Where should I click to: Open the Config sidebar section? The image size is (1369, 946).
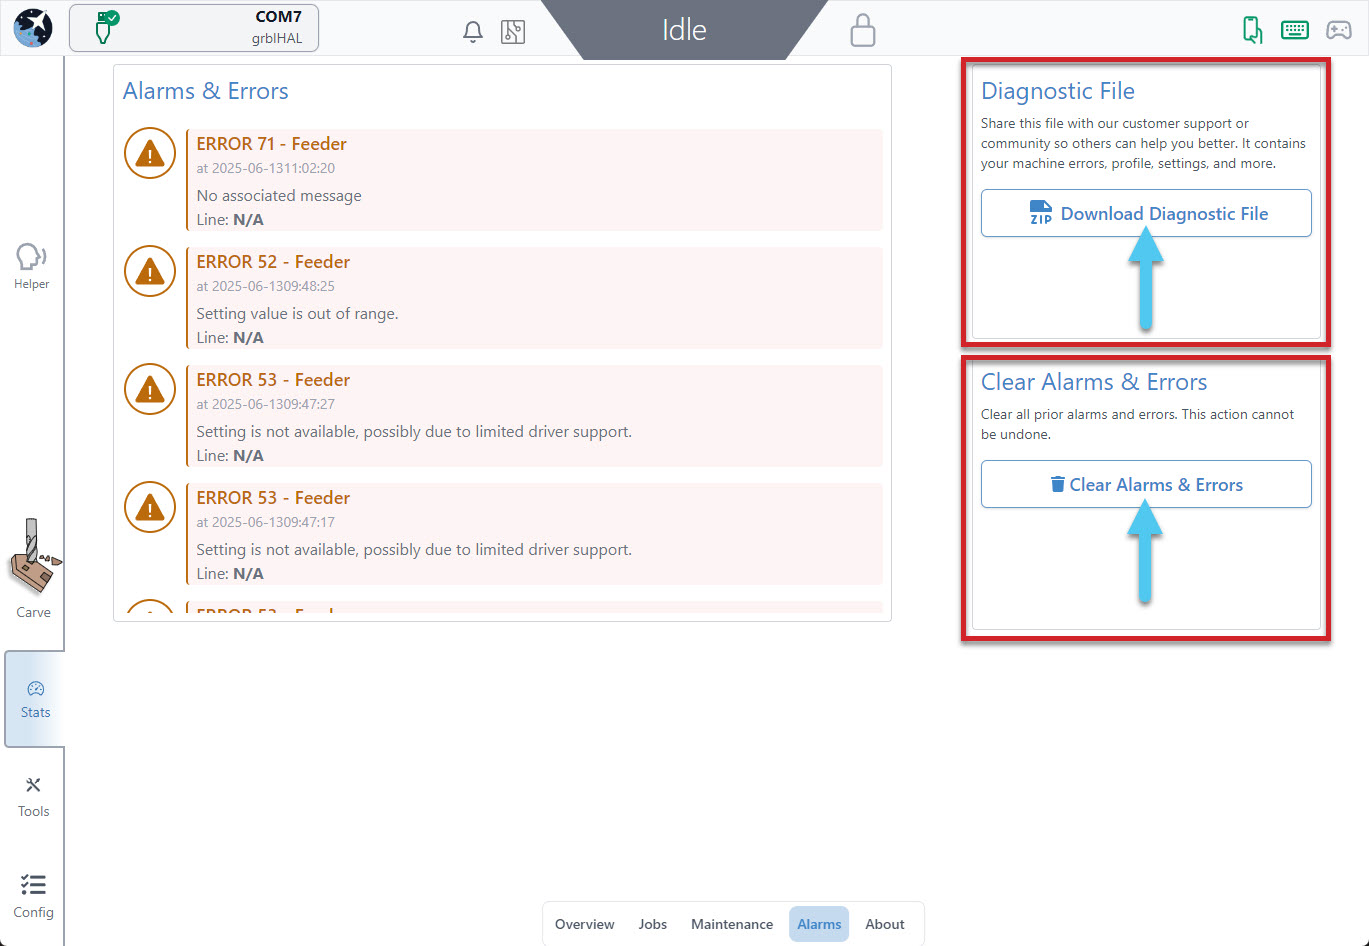[33, 896]
